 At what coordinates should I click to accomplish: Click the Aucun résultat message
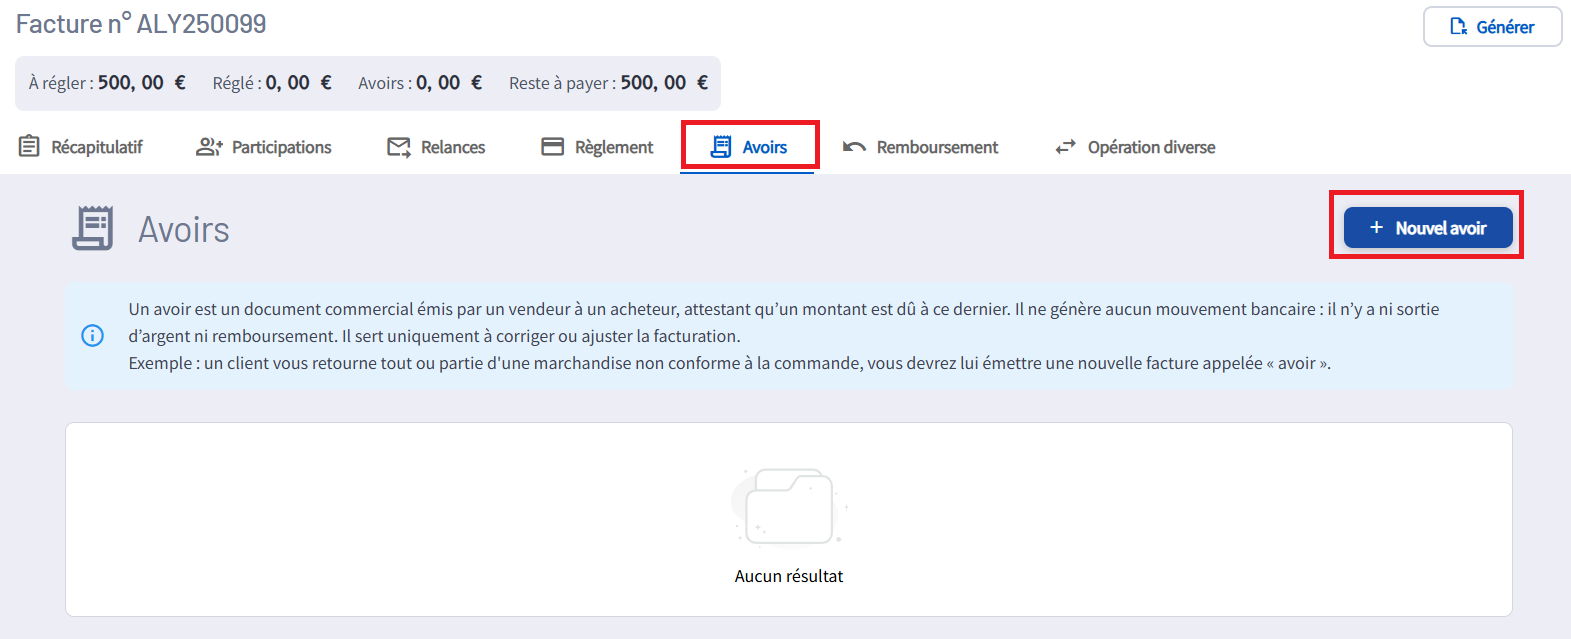pos(789,576)
